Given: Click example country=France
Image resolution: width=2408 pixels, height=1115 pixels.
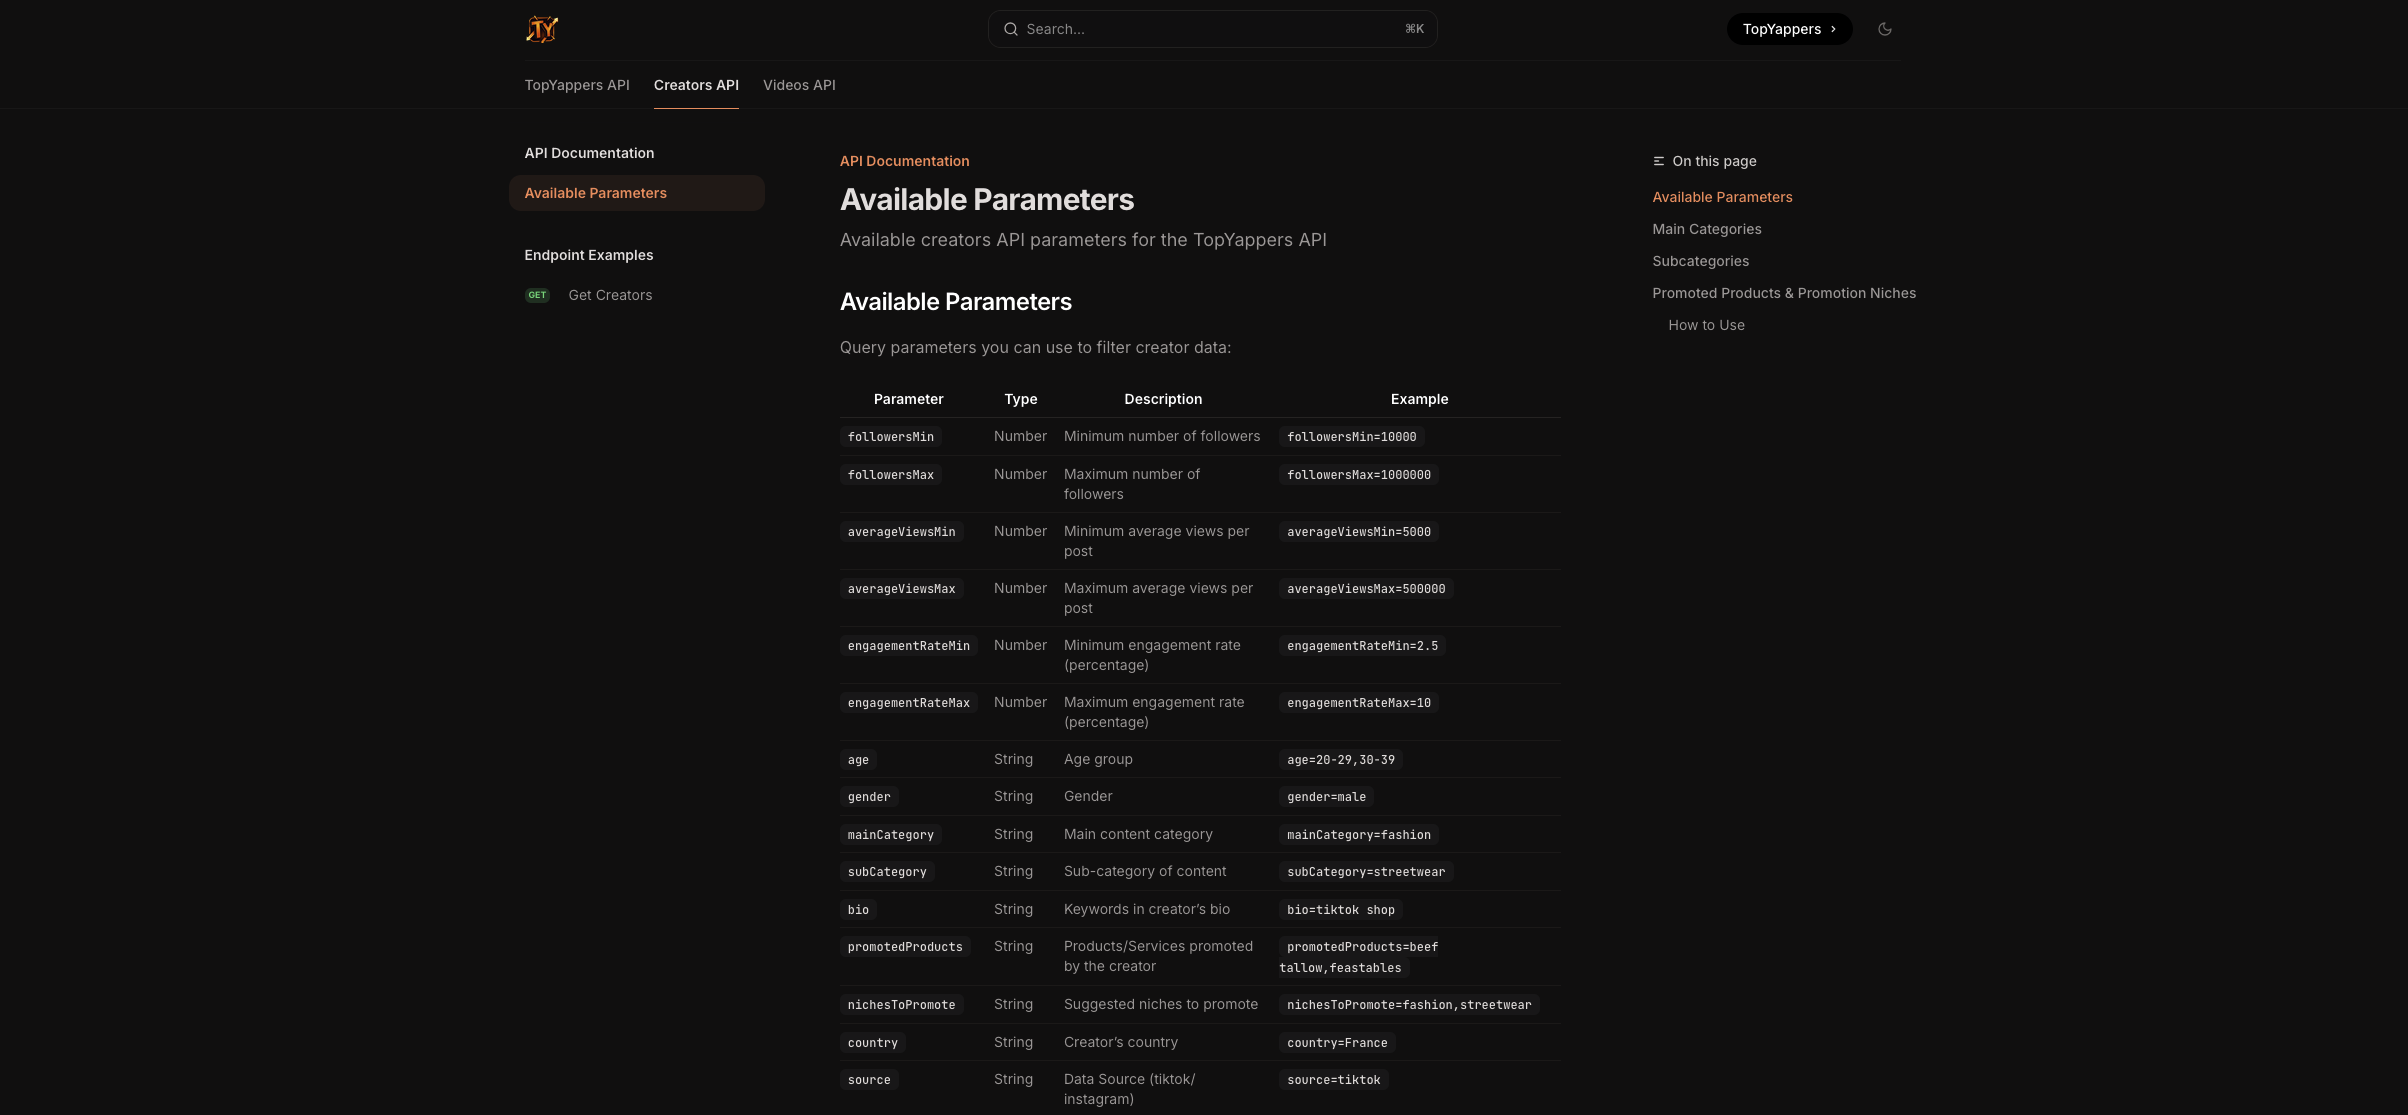Looking at the screenshot, I should (1337, 1043).
